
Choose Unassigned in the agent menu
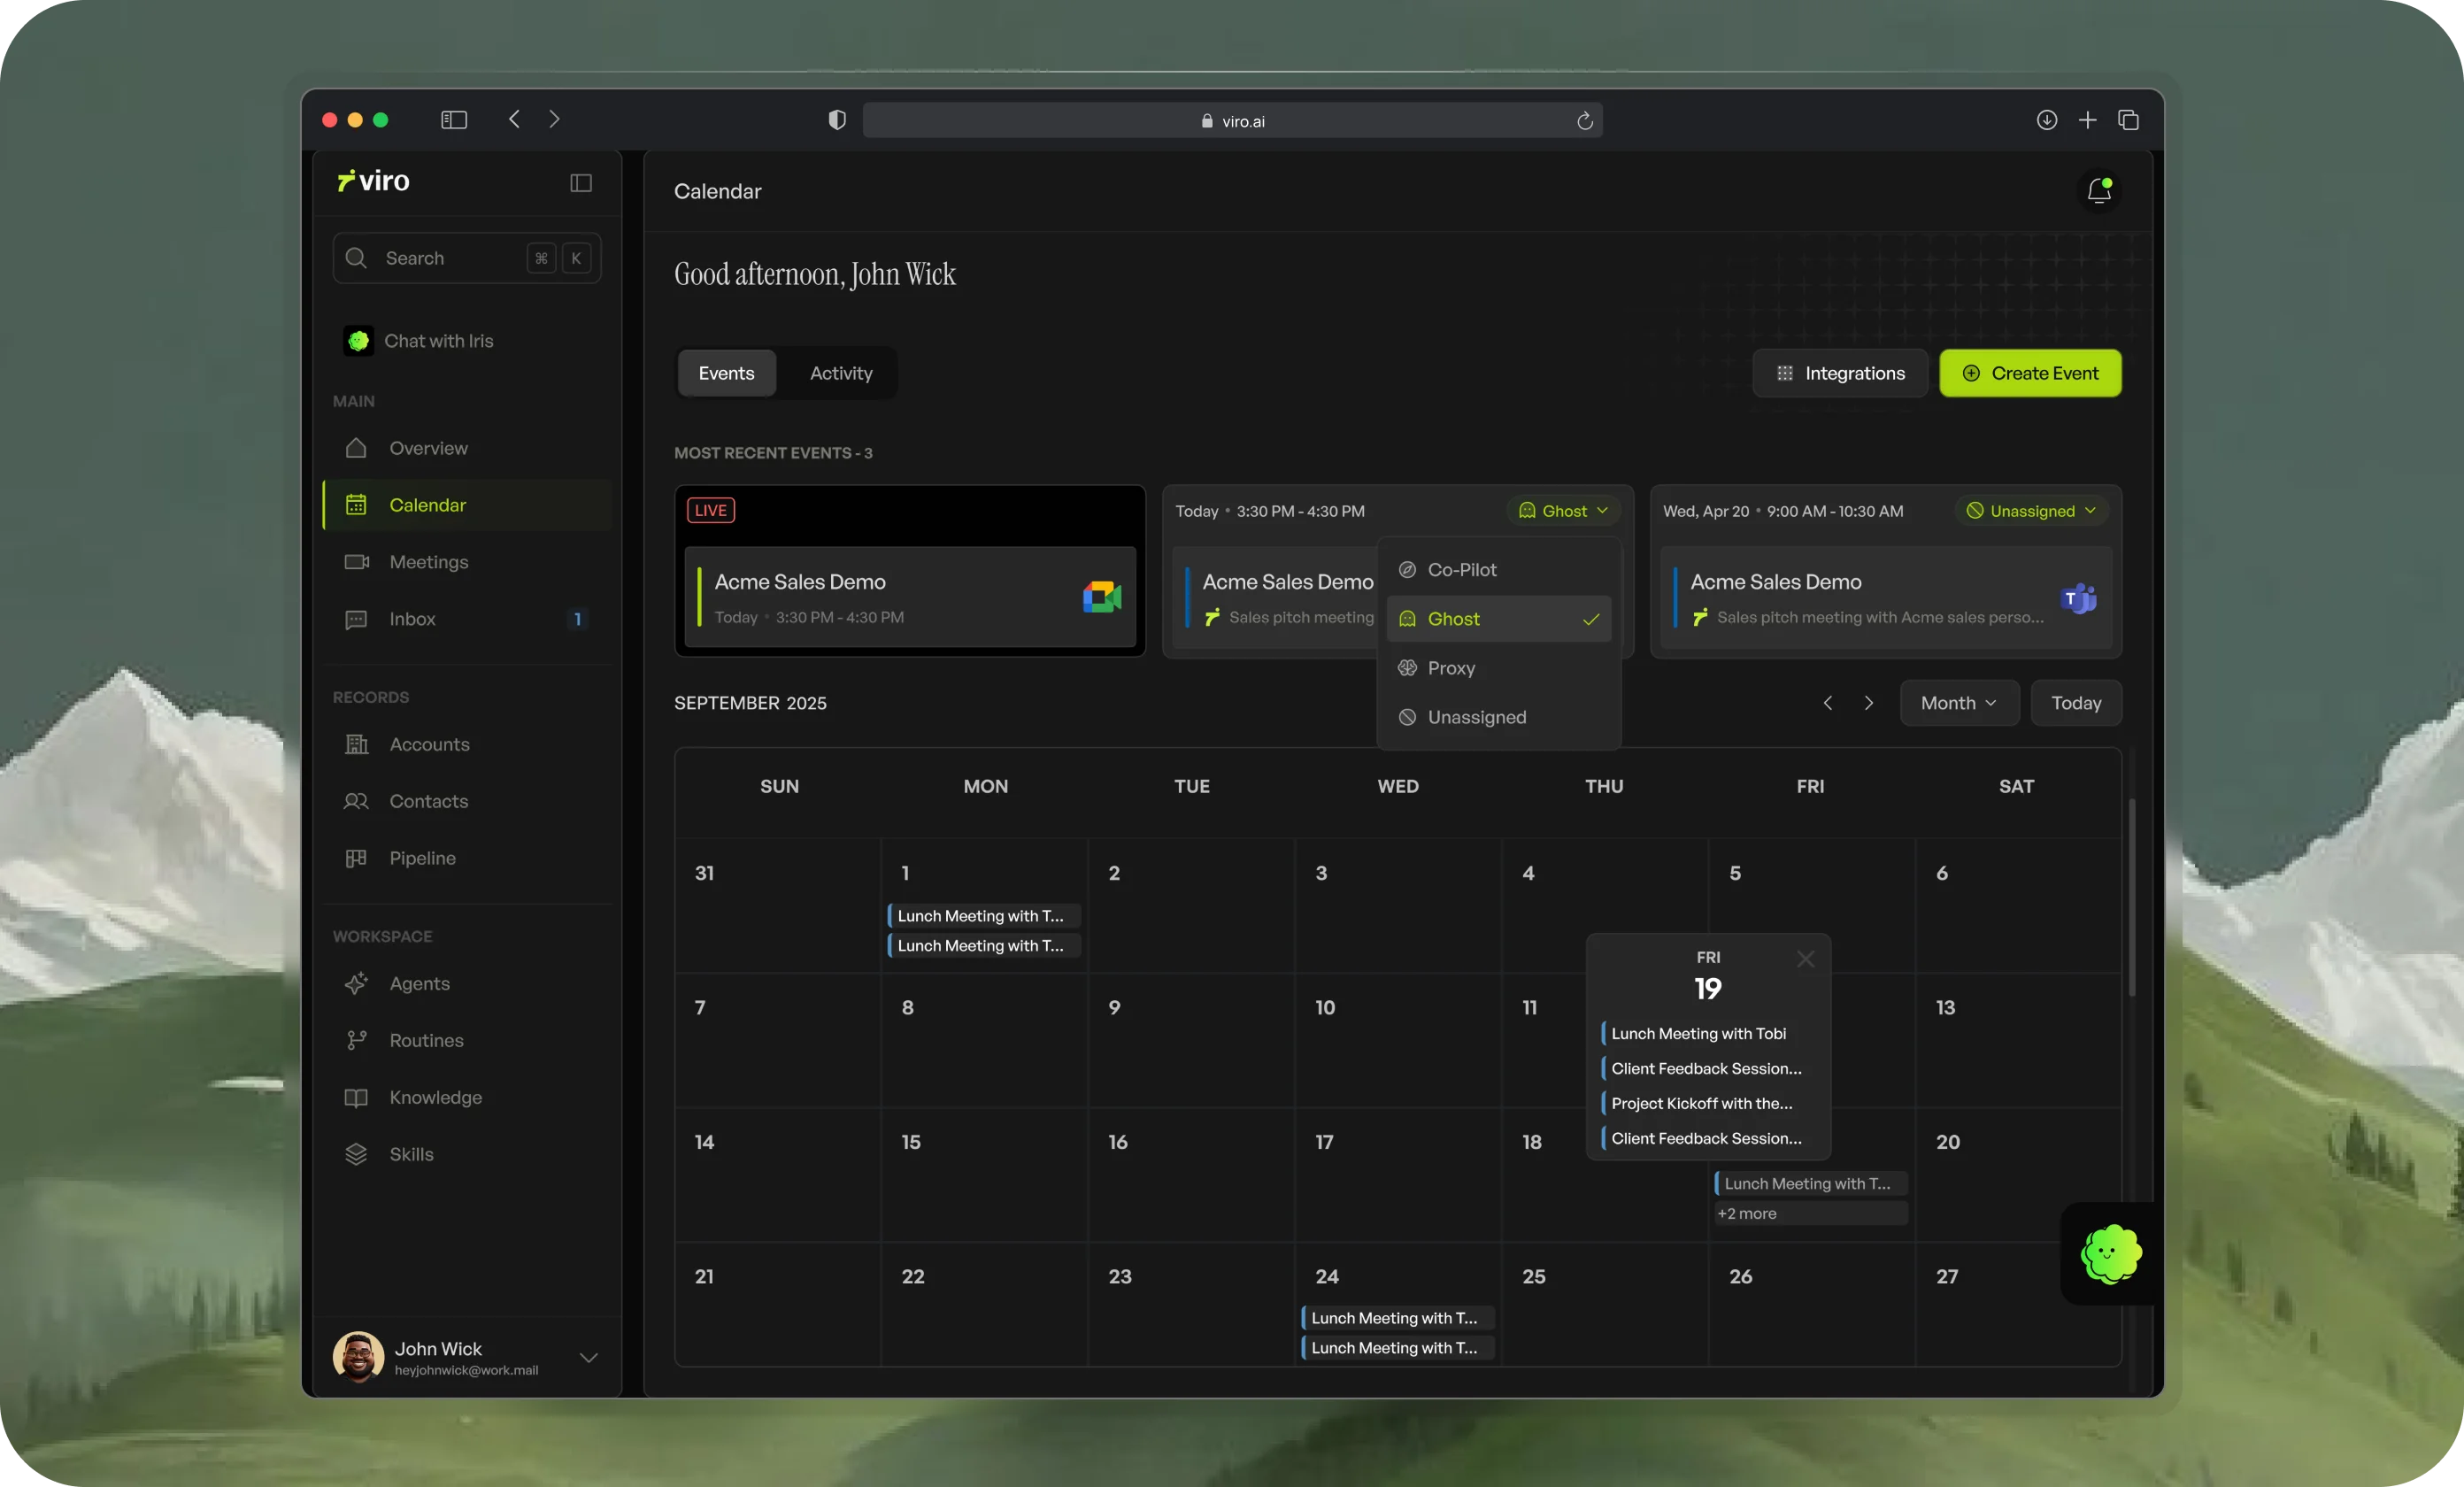pyautogui.click(x=1498, y=717)
